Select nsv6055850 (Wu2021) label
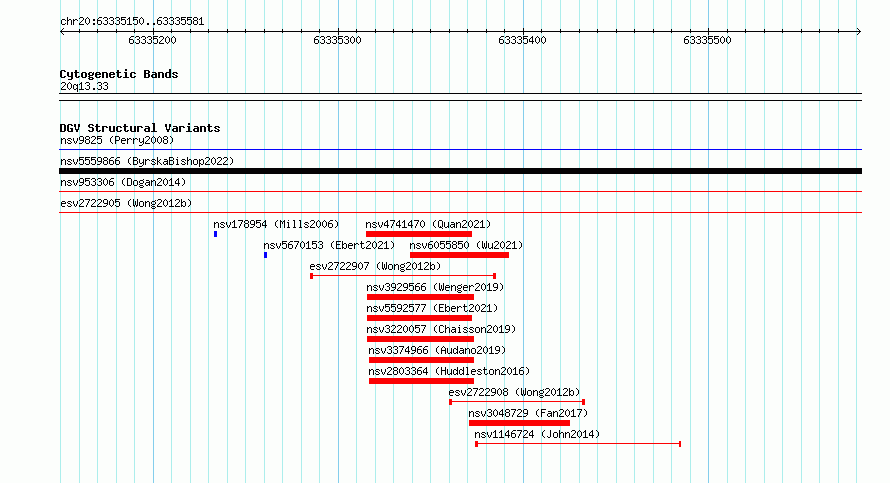The width and height of the screenshot is (890, 483). (x=466, y=245)
